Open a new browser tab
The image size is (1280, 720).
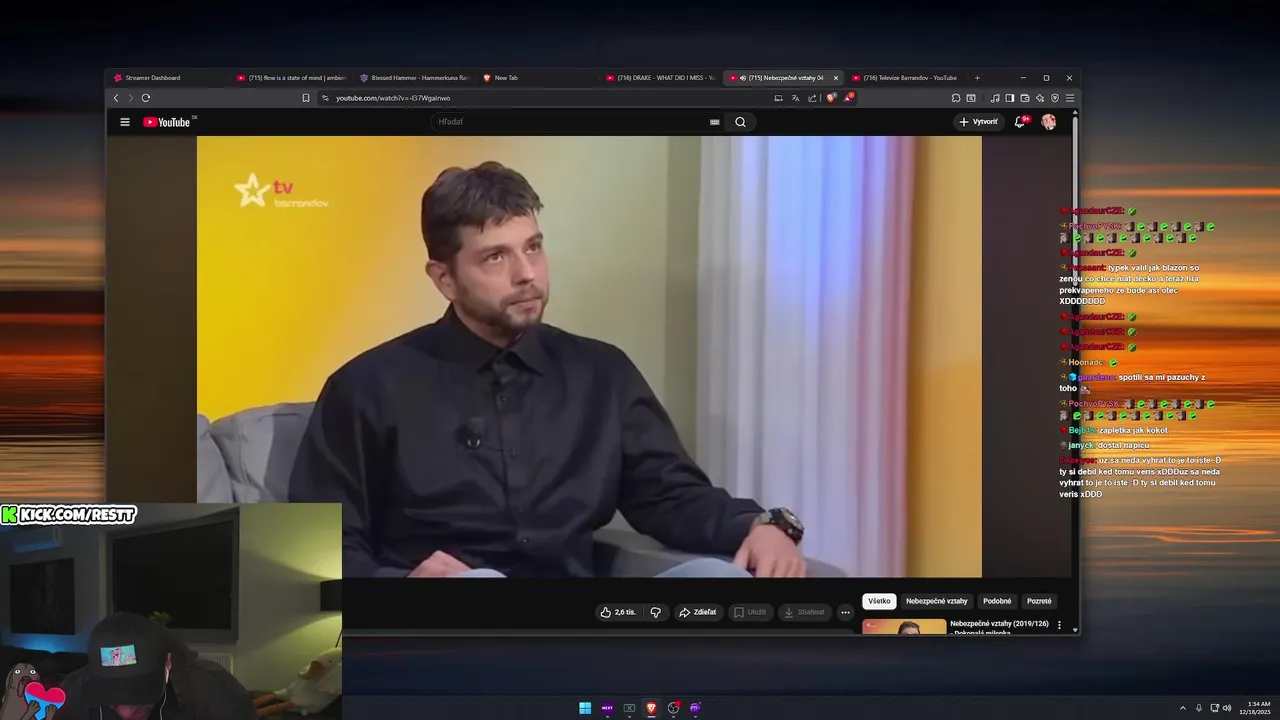(977, 78)
